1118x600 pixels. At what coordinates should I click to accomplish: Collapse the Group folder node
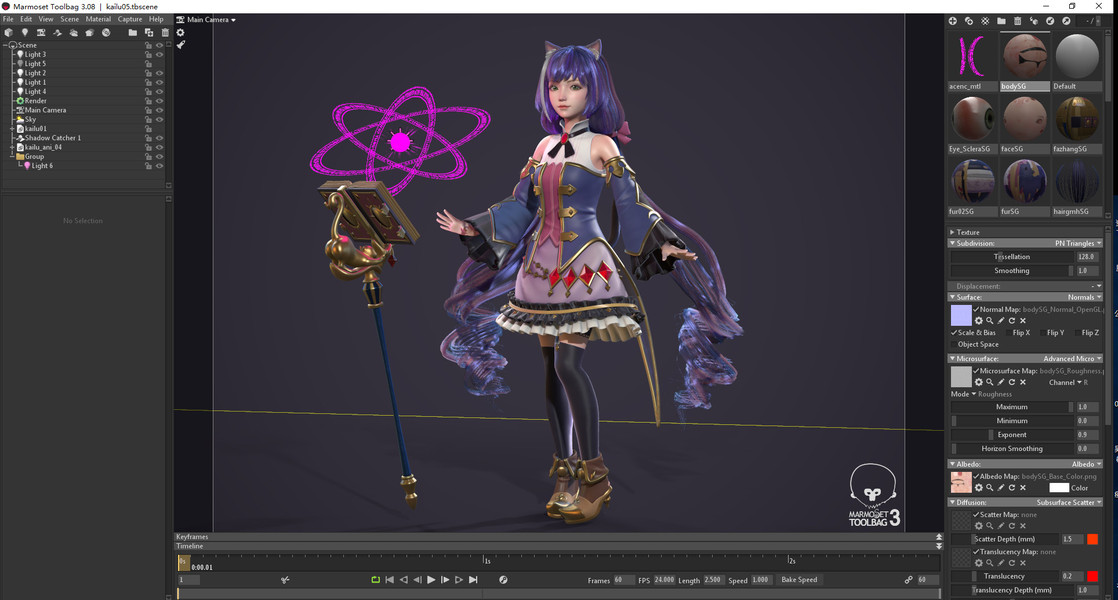(x=12, y=157)
